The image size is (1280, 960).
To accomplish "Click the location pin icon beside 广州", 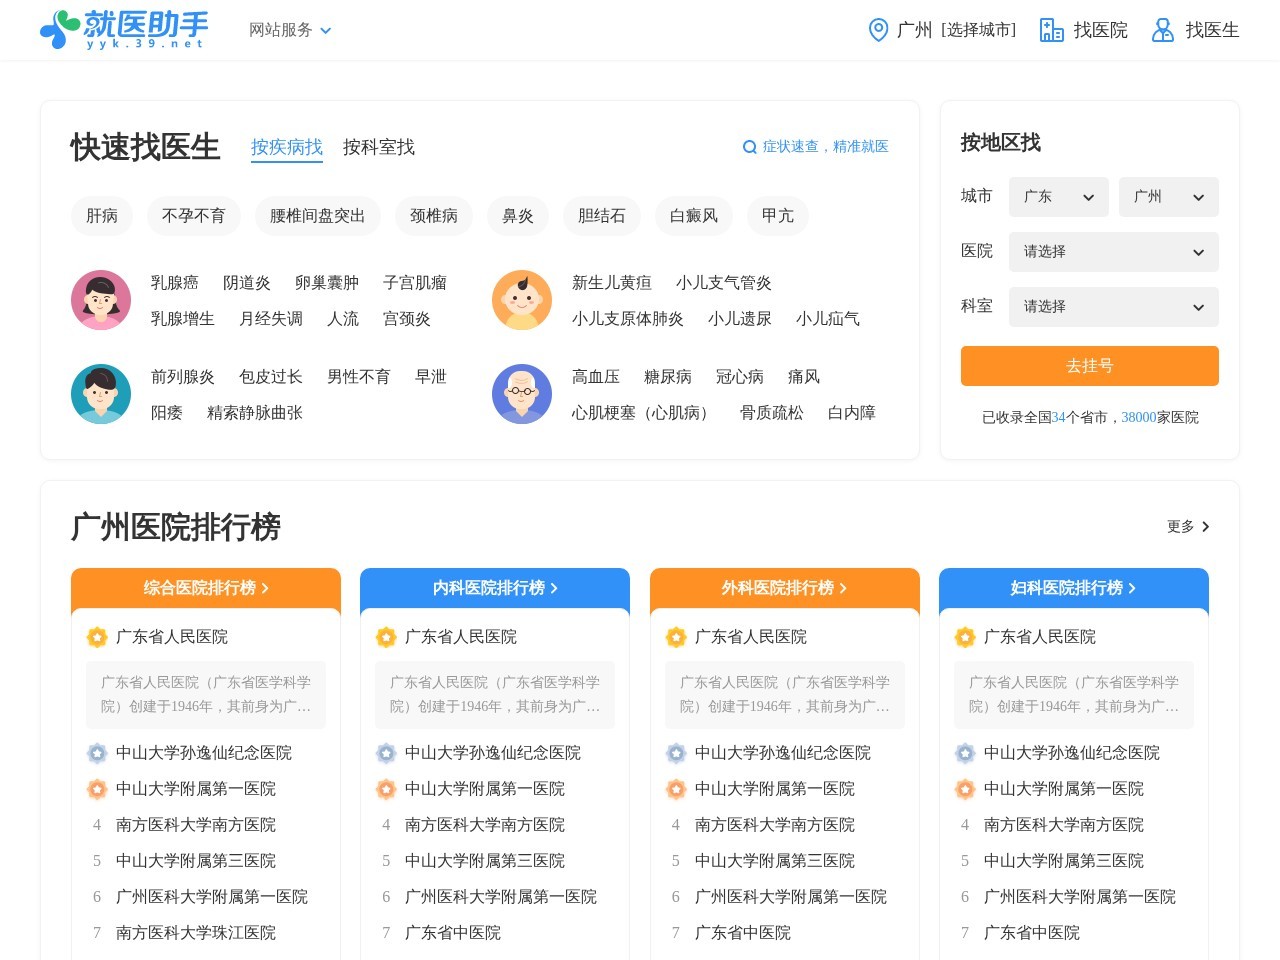I will click(878, 30).
